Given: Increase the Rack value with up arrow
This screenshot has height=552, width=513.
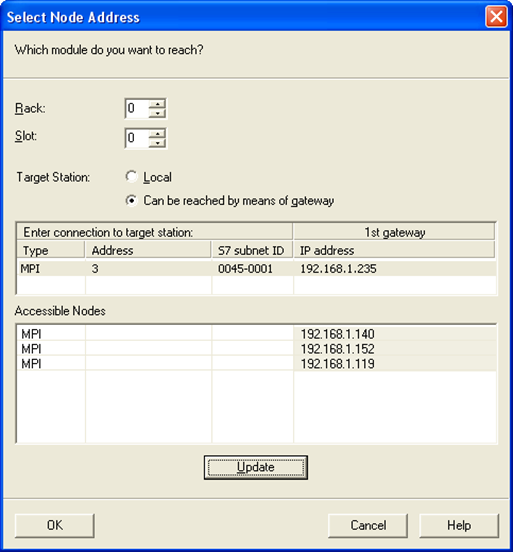Looking at the screenshot, I should coord(157,104).
